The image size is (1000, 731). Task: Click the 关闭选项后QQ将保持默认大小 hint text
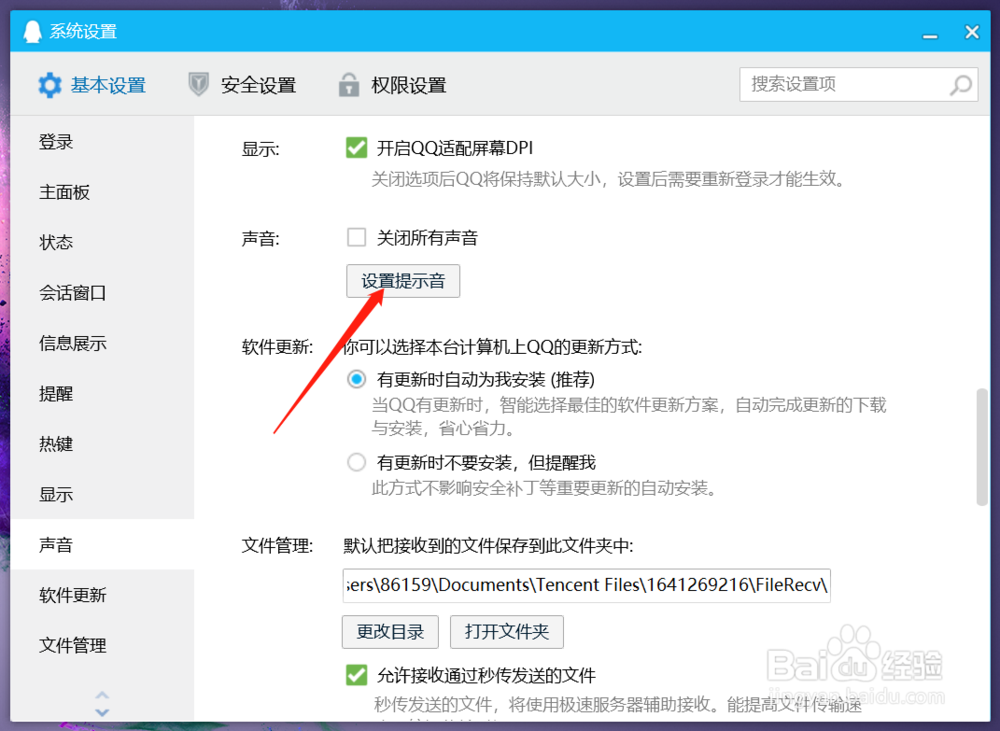pos(608,179)
